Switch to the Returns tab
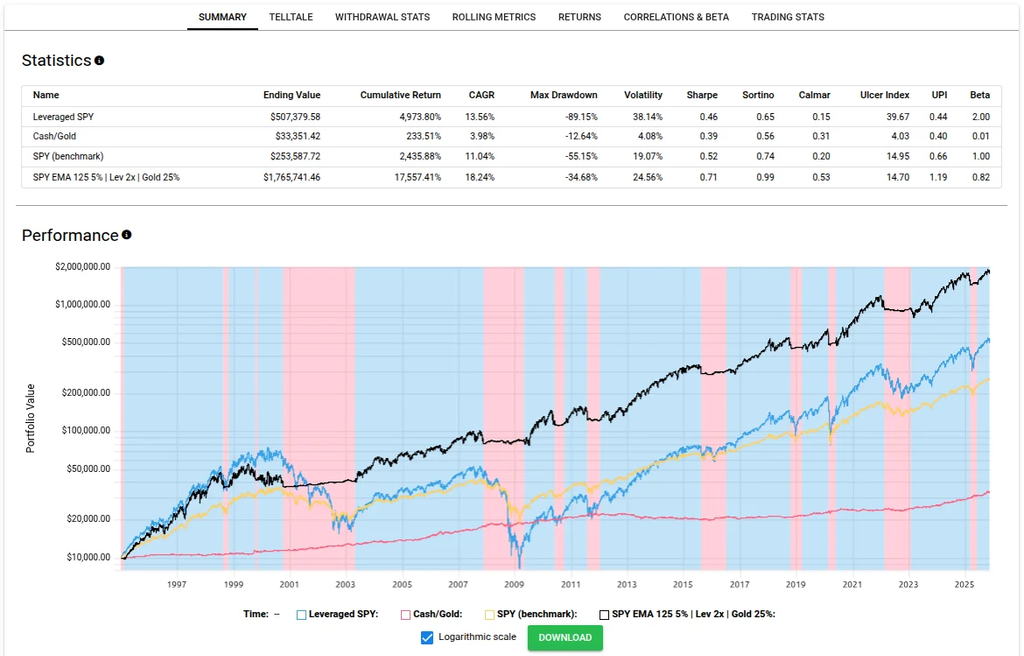 click(579, 17)
